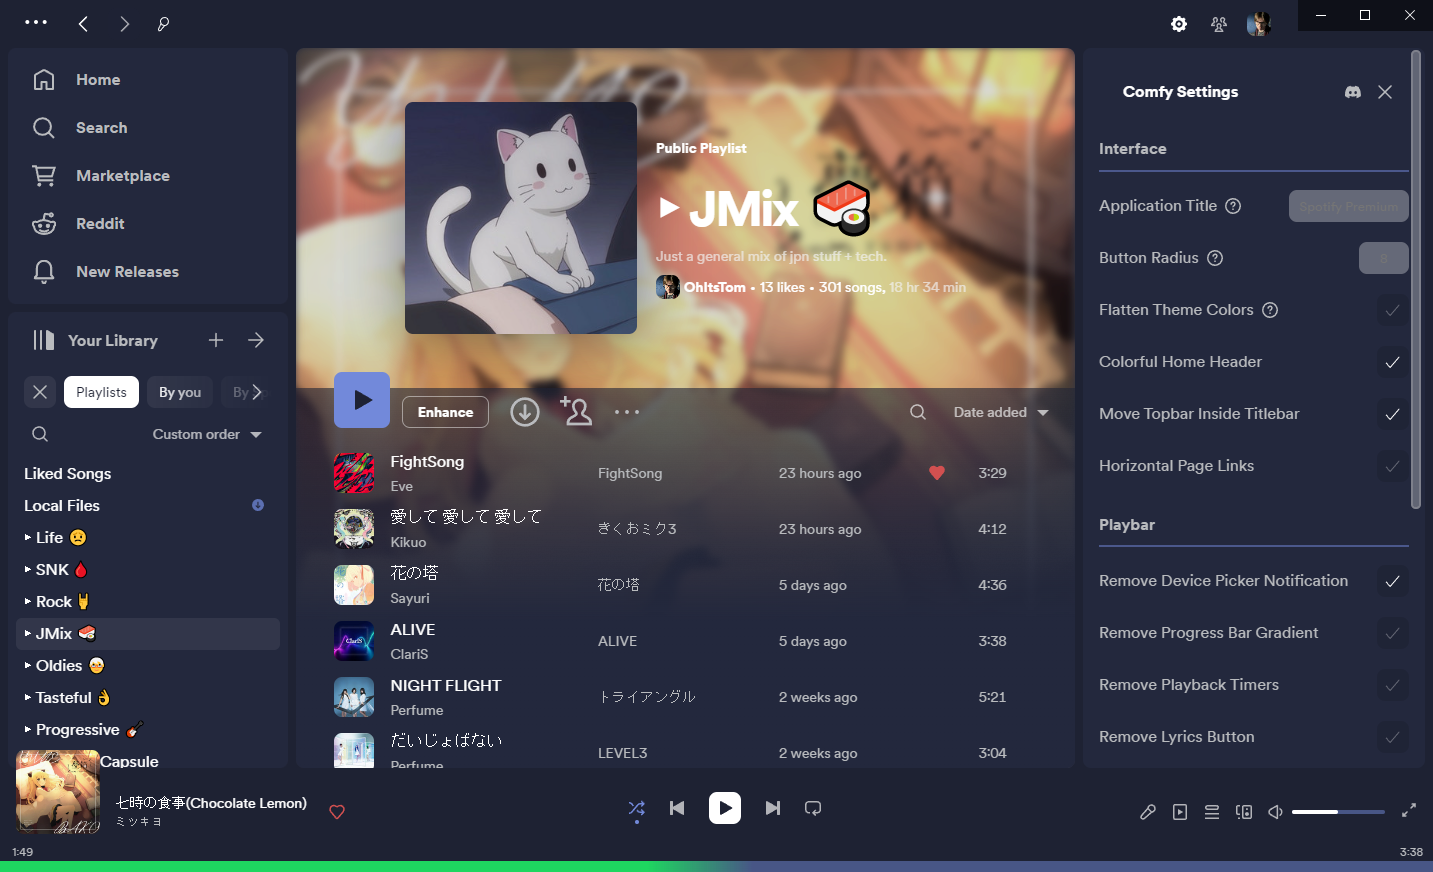
Task: Search in Your Library magnifier icon
Action: (40, 434)
